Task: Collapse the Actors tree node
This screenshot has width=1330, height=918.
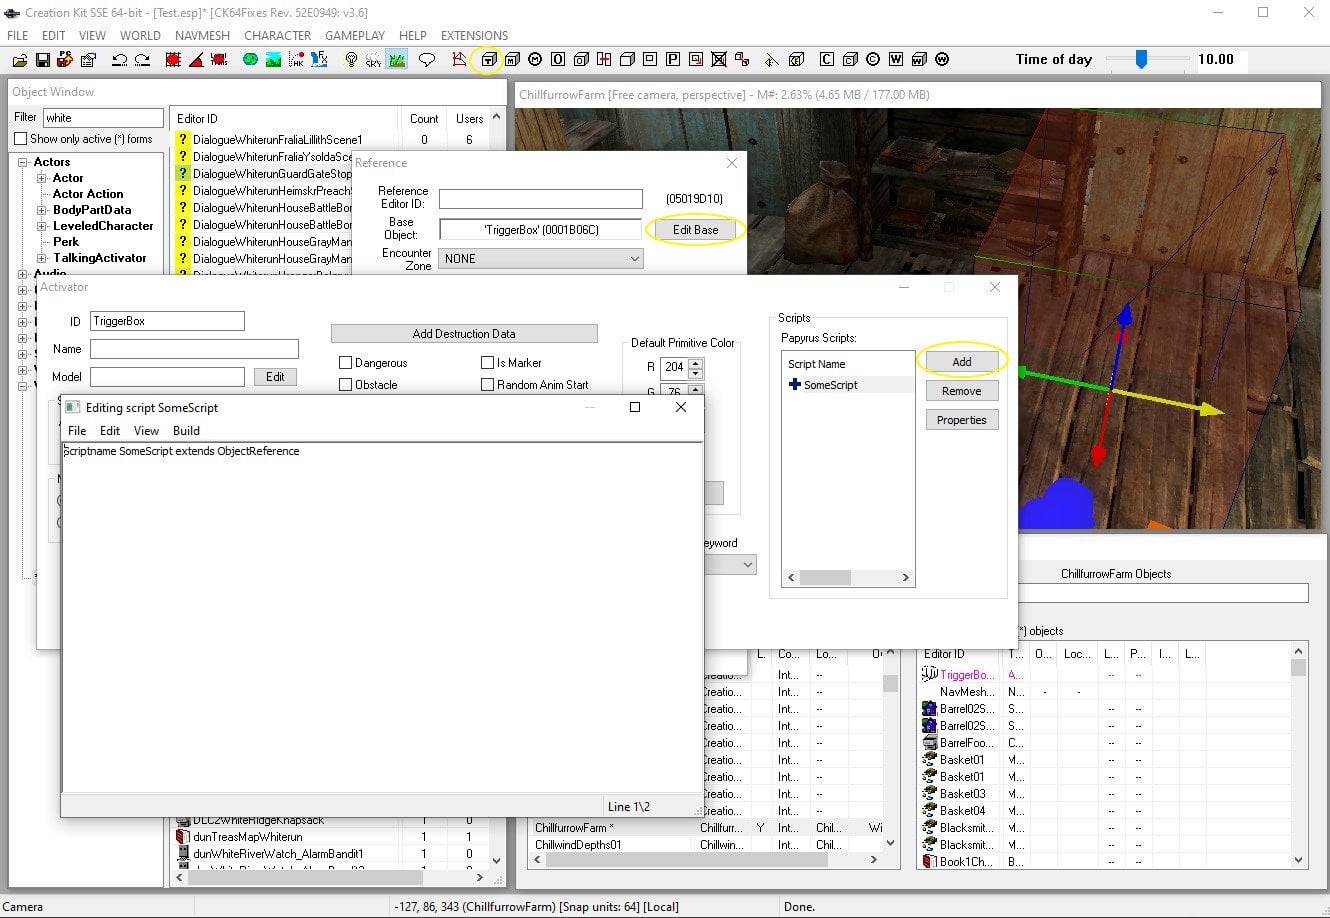Action: point(23,162)
